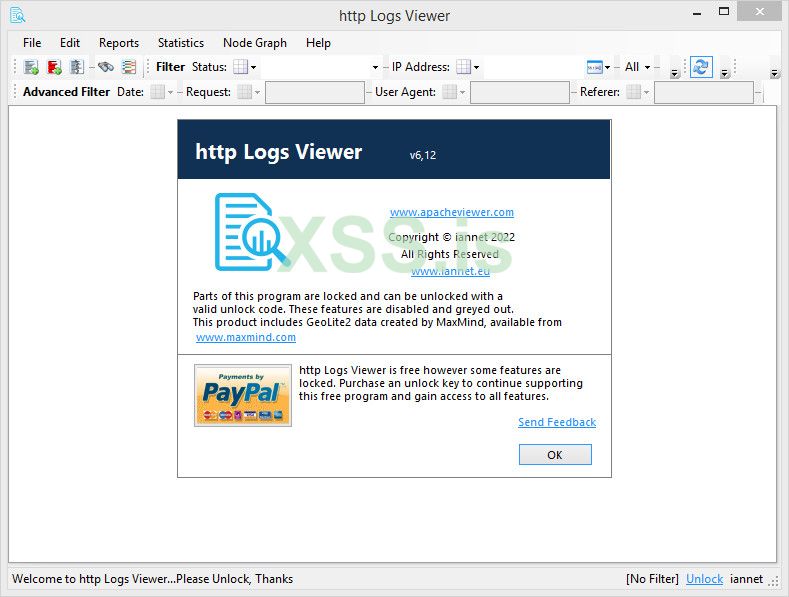Click the User Agent filter text field

click(519, 92)
